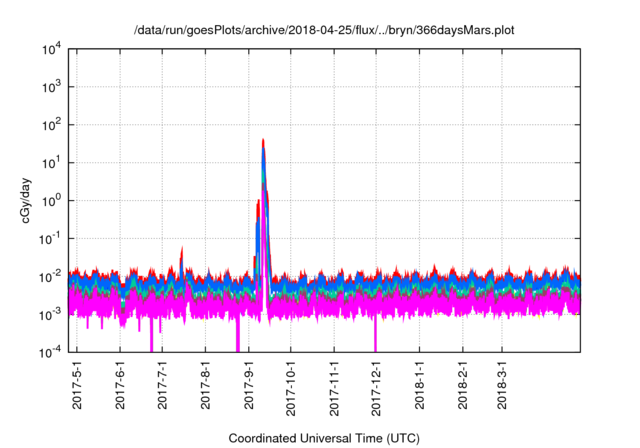
Task: Click the magenta dropout near 2017-12-1
Action: 376,335
